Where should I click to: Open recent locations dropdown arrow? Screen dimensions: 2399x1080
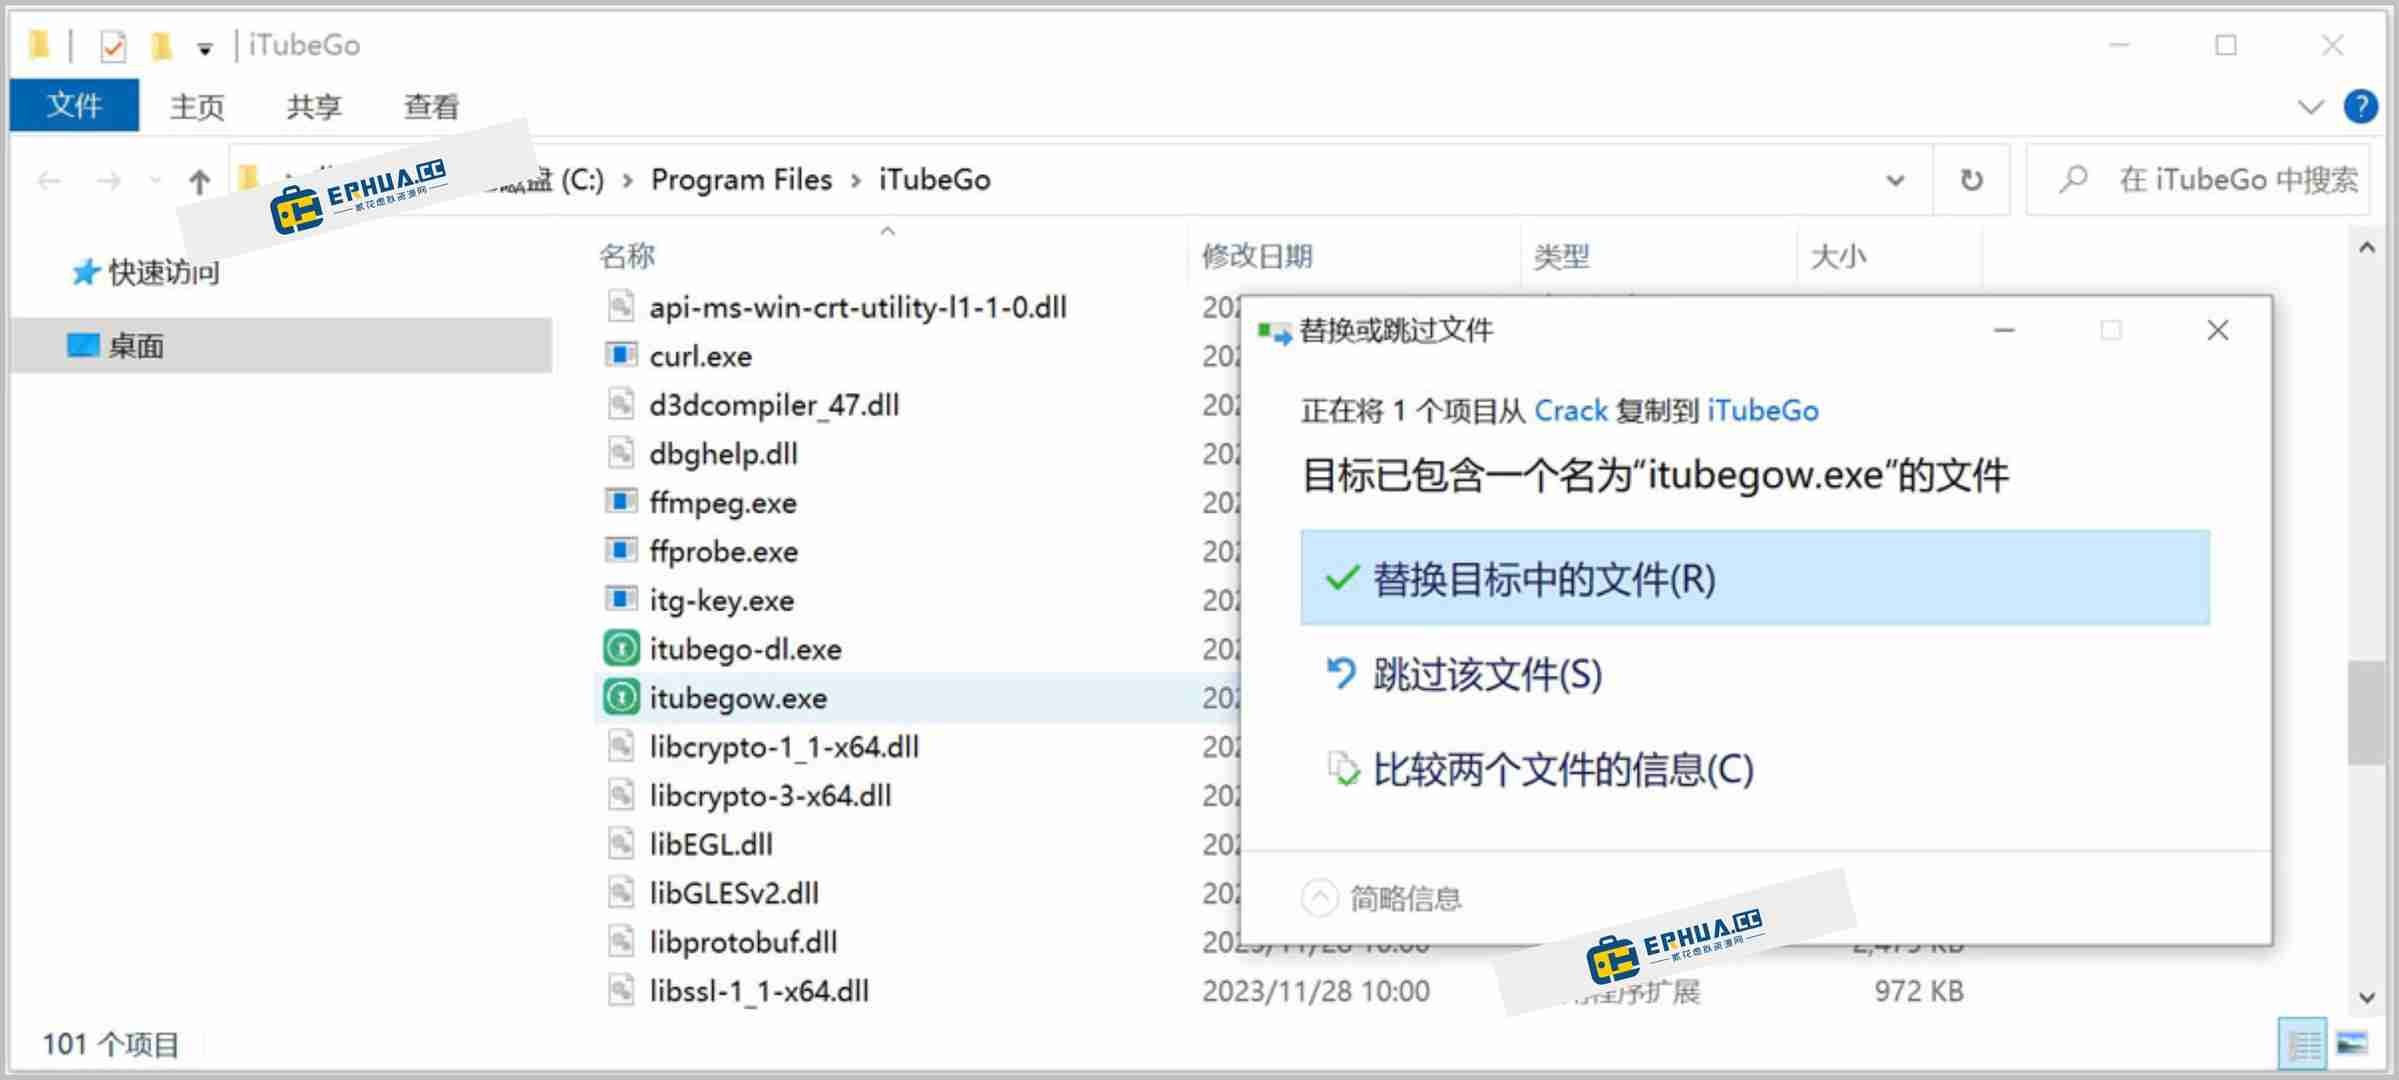pyautogui.click(x=155, y=181)
